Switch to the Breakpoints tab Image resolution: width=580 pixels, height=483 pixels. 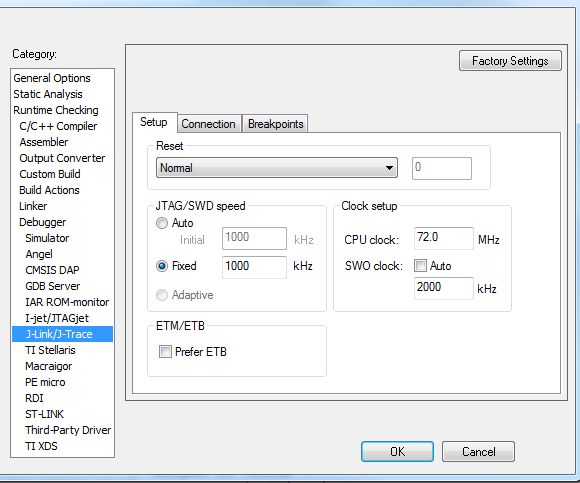[x=276, y=124]
